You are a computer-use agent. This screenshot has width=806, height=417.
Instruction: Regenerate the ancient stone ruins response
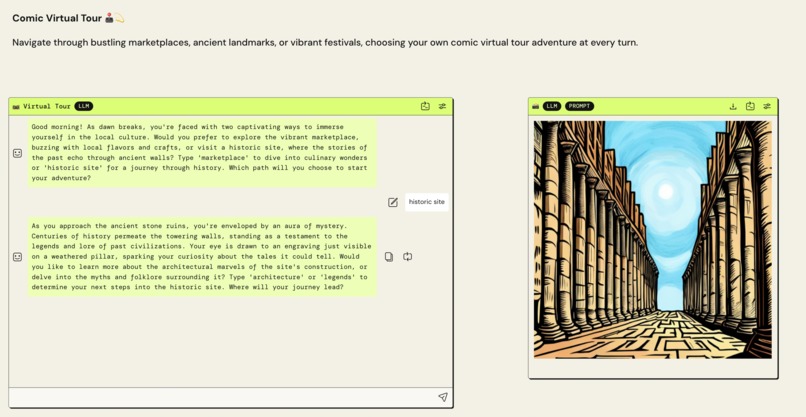point(408,257)
